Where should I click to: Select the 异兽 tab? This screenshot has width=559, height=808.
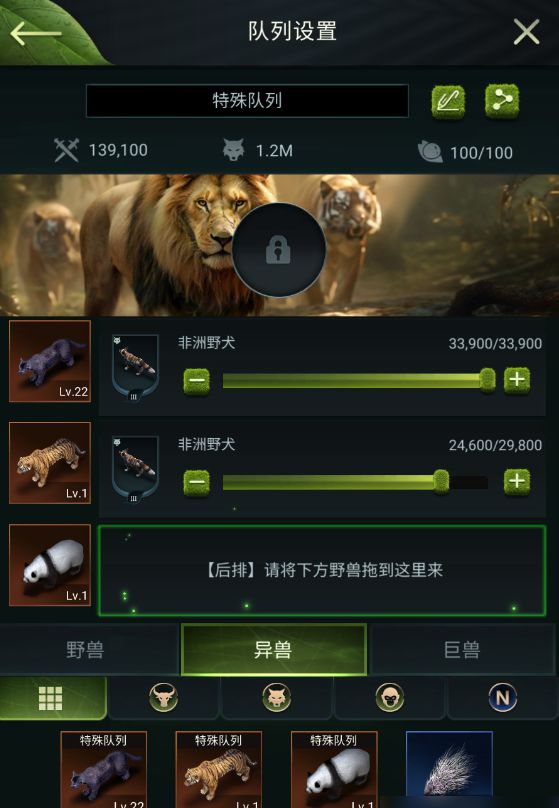click(x=274, y=650)
